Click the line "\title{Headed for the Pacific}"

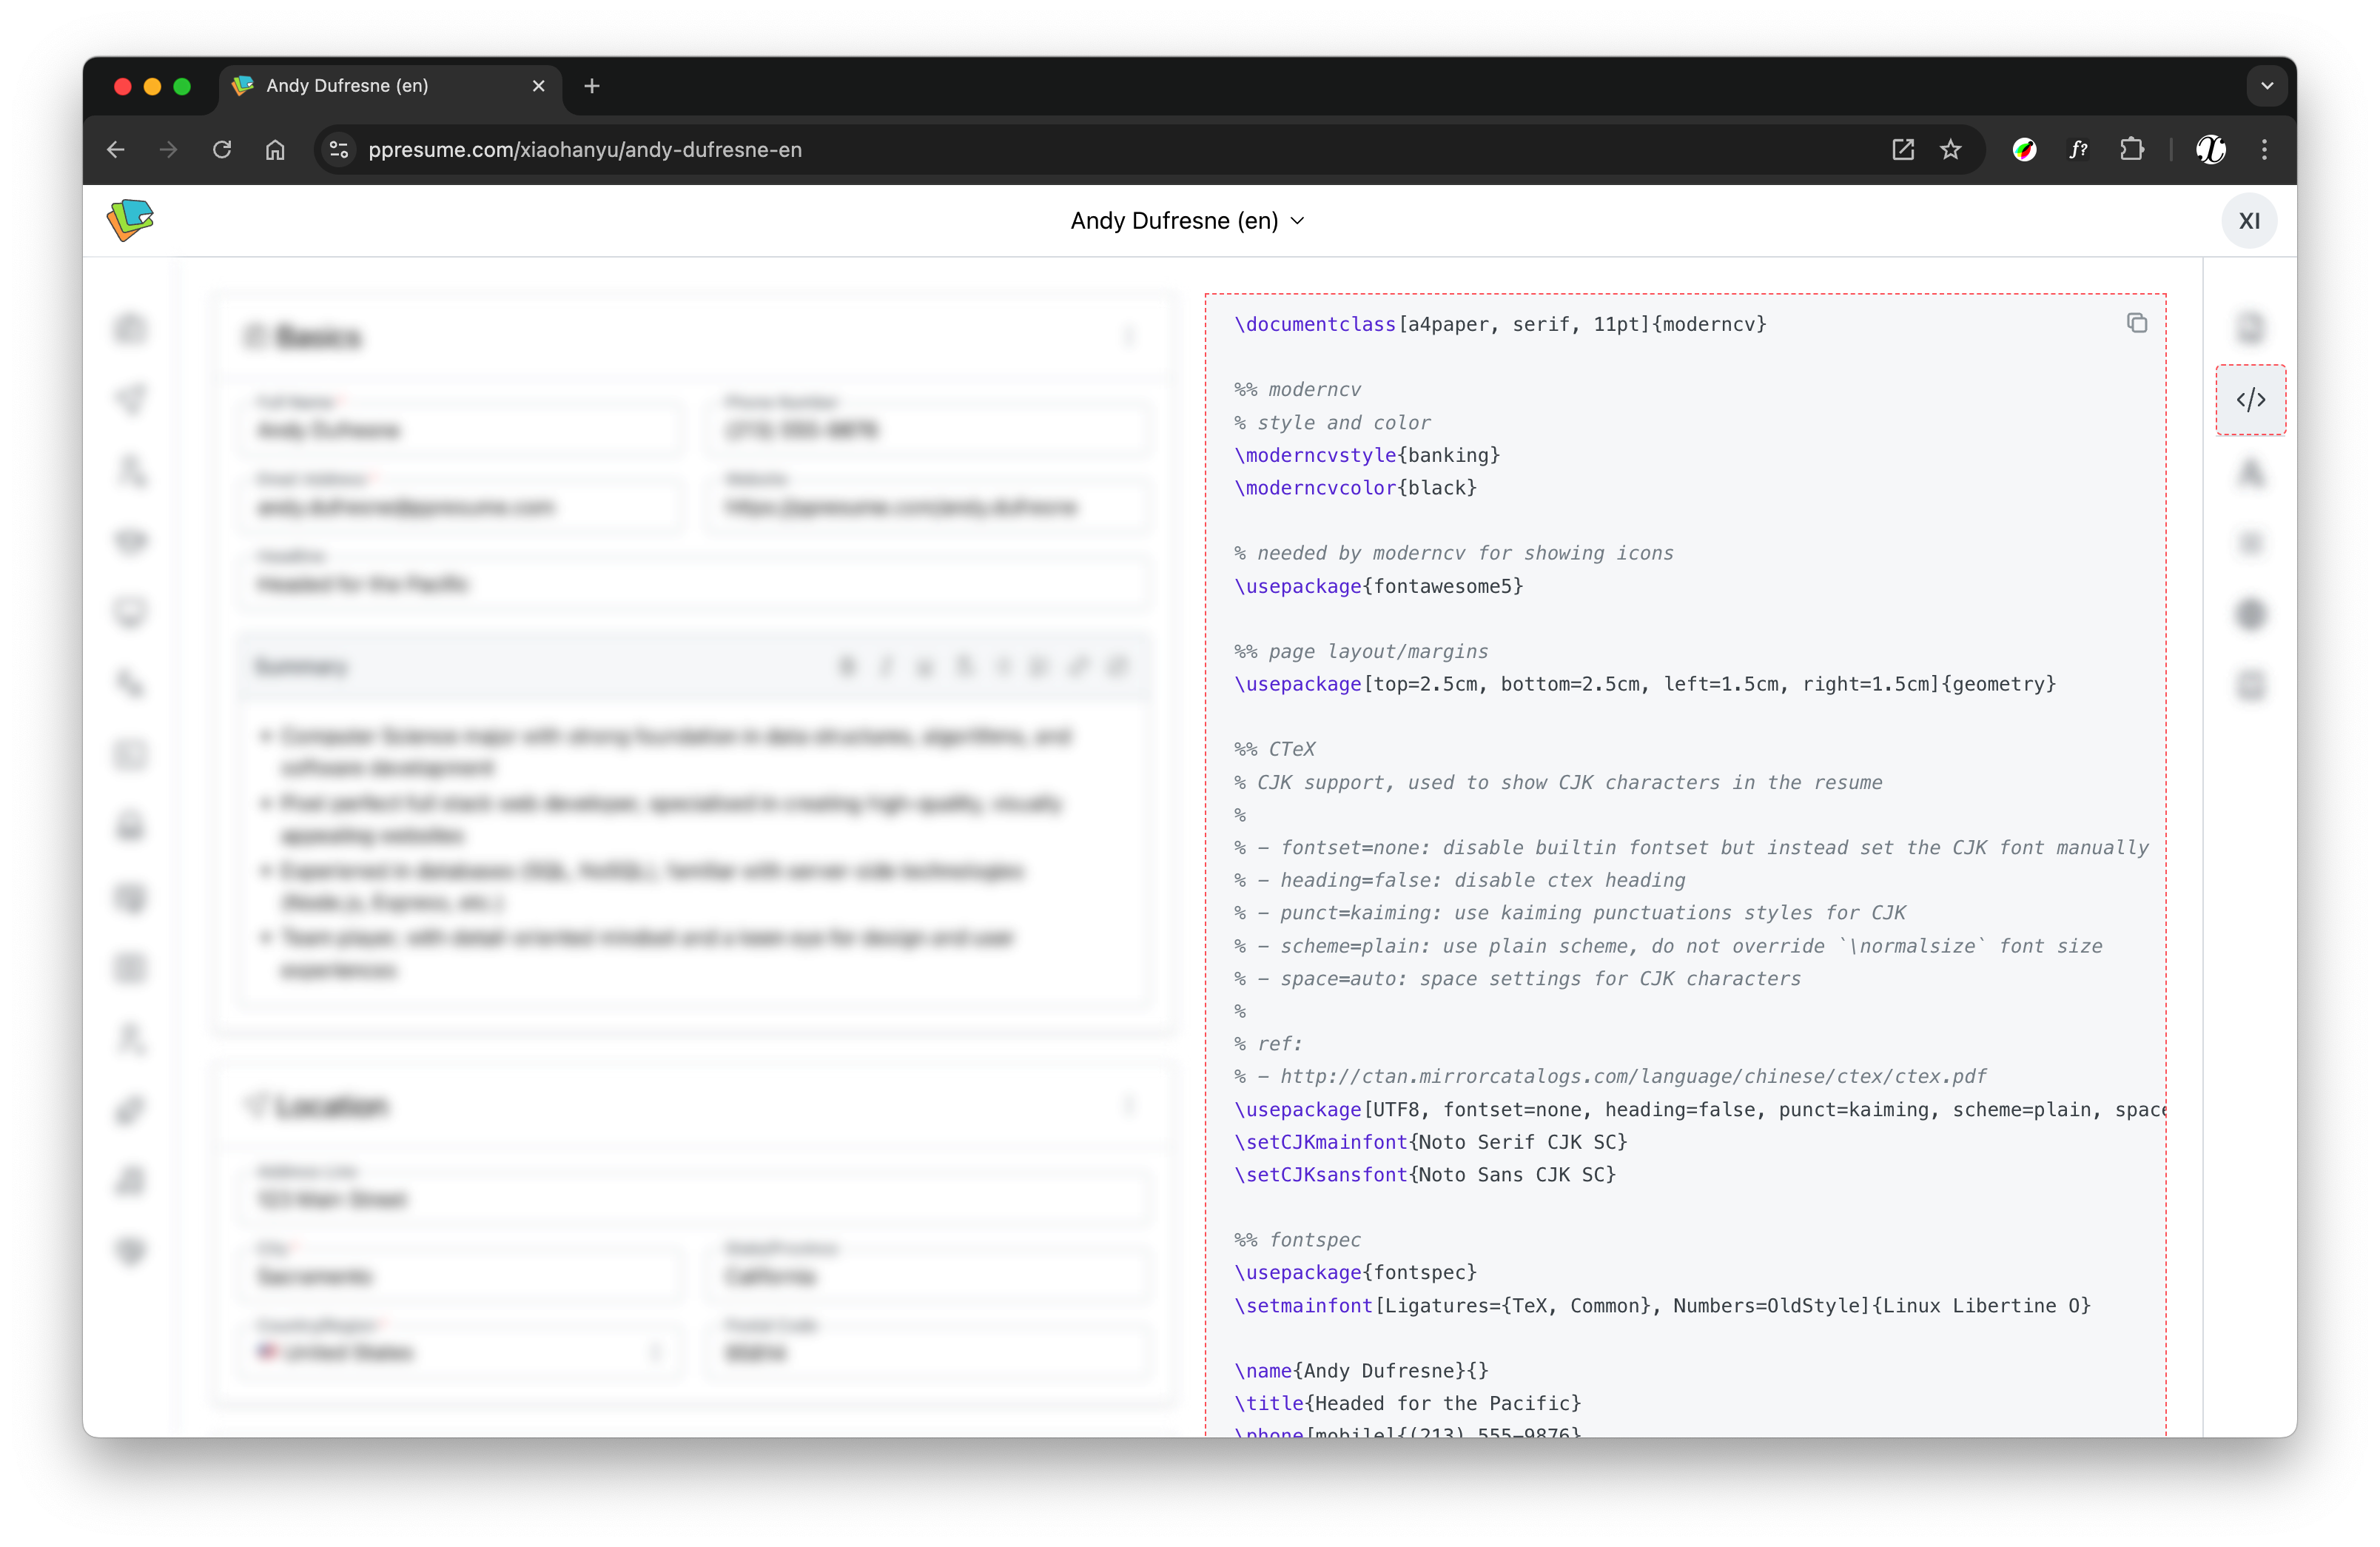point(1407,1403)
